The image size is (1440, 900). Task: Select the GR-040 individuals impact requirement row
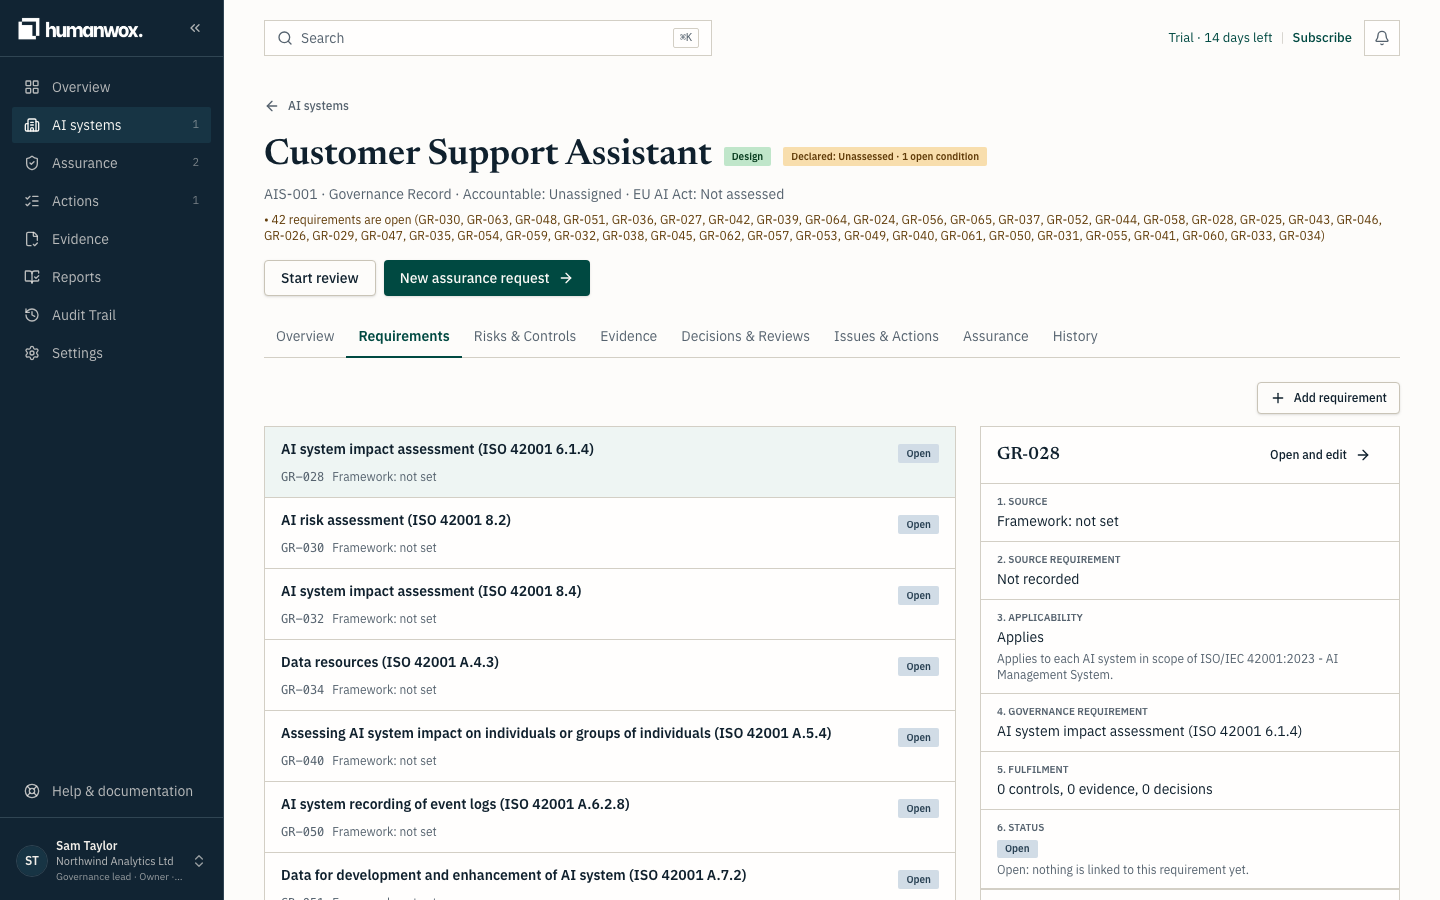pyautogui.click(x=610, y=746)
